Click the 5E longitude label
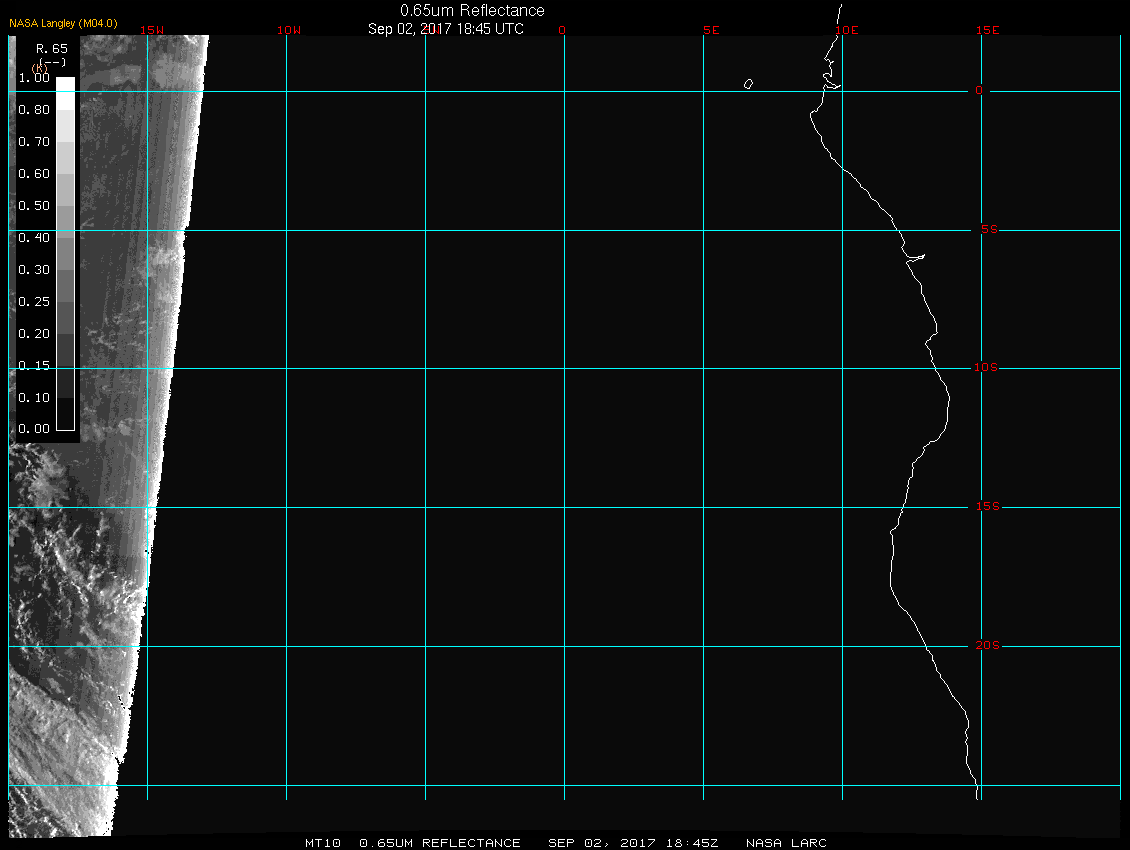The image size is (1130, 850). (x=711, y=30)
